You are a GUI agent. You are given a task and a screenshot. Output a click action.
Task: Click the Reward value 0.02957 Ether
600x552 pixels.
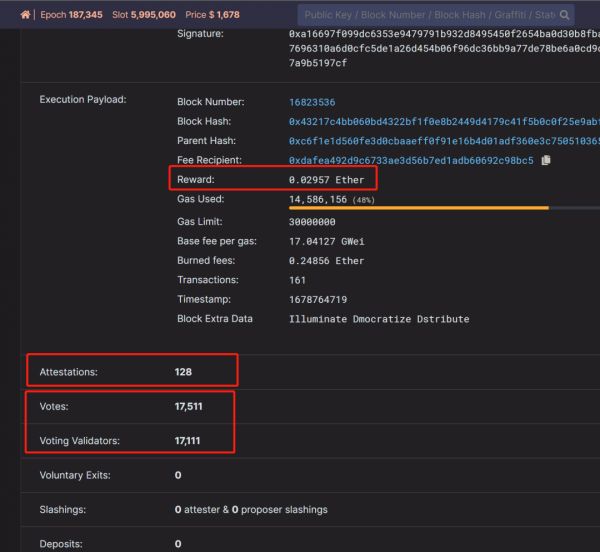(326, 180)
